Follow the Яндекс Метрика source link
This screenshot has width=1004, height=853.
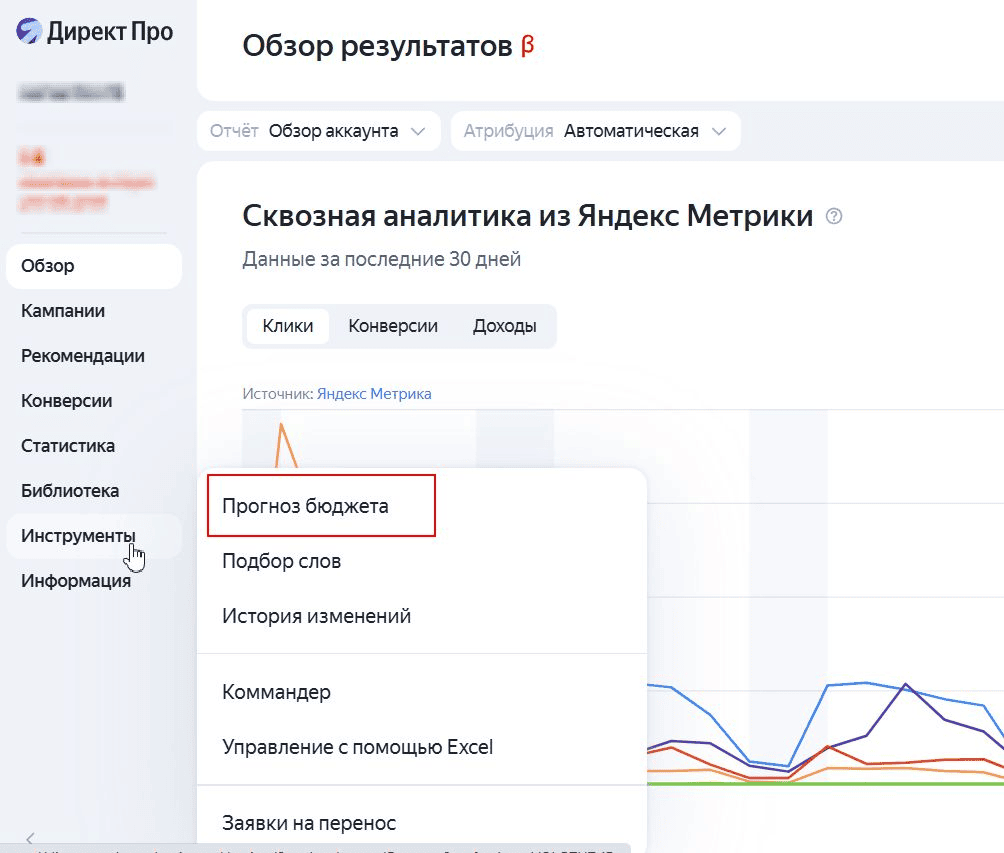click(374, 394)
